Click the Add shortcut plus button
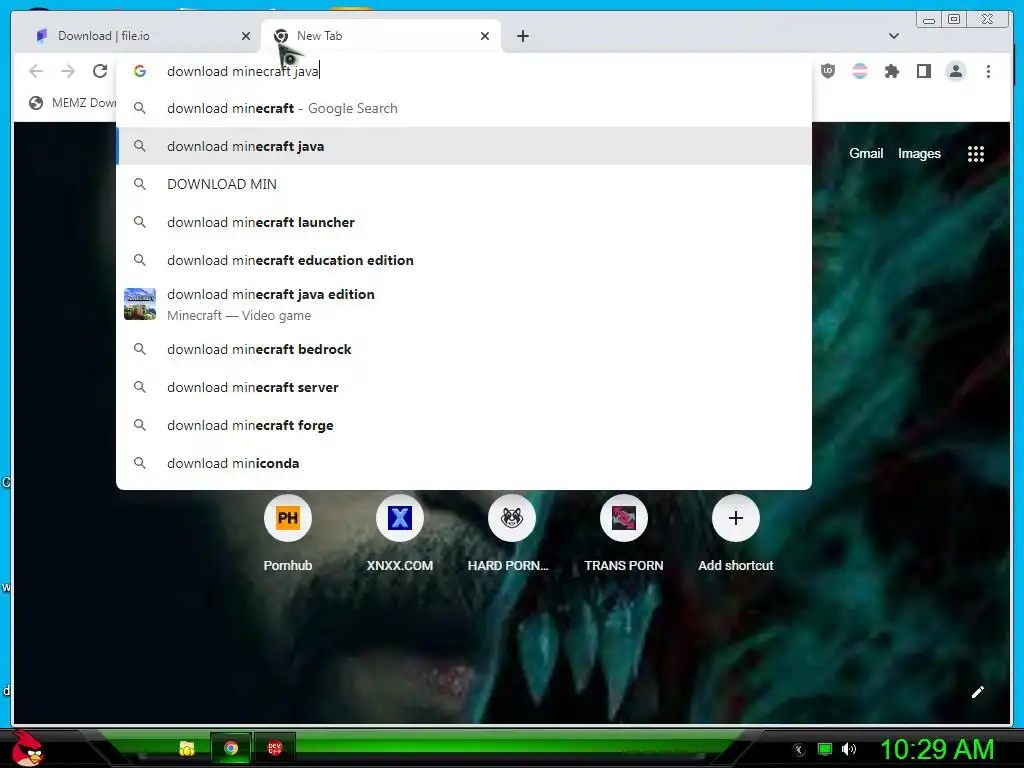 tap(735, 519)
